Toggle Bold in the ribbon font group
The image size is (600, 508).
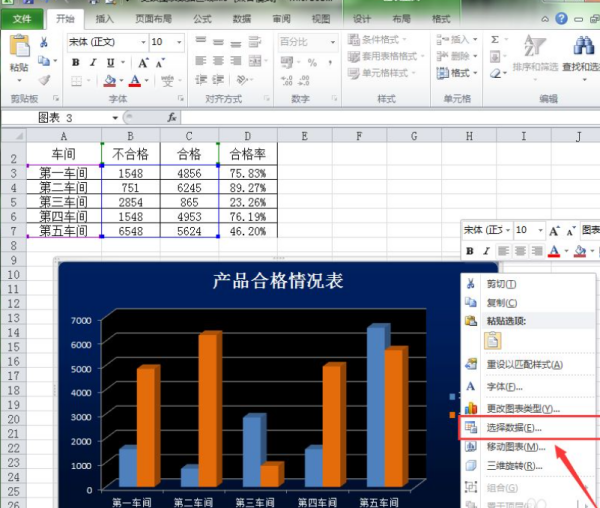tap(76, 62)
